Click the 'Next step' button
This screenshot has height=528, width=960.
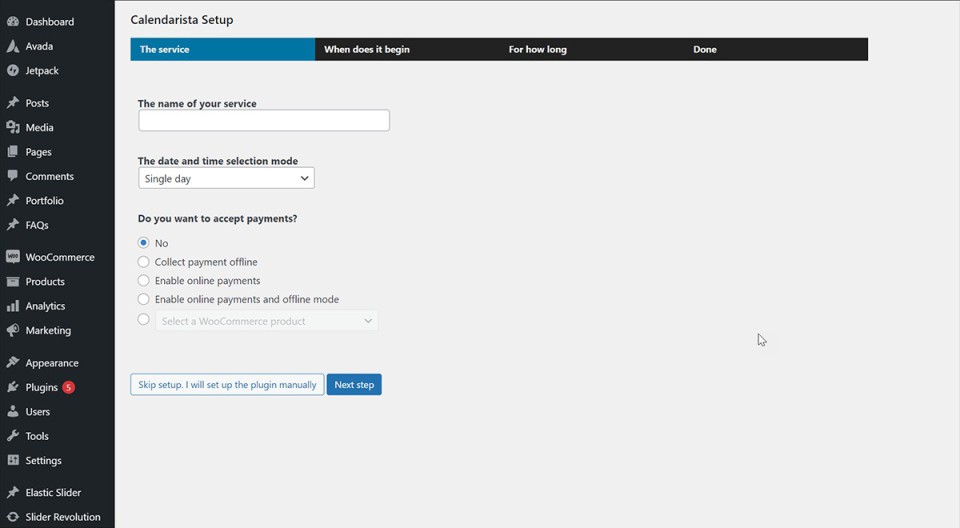point(354,385)
